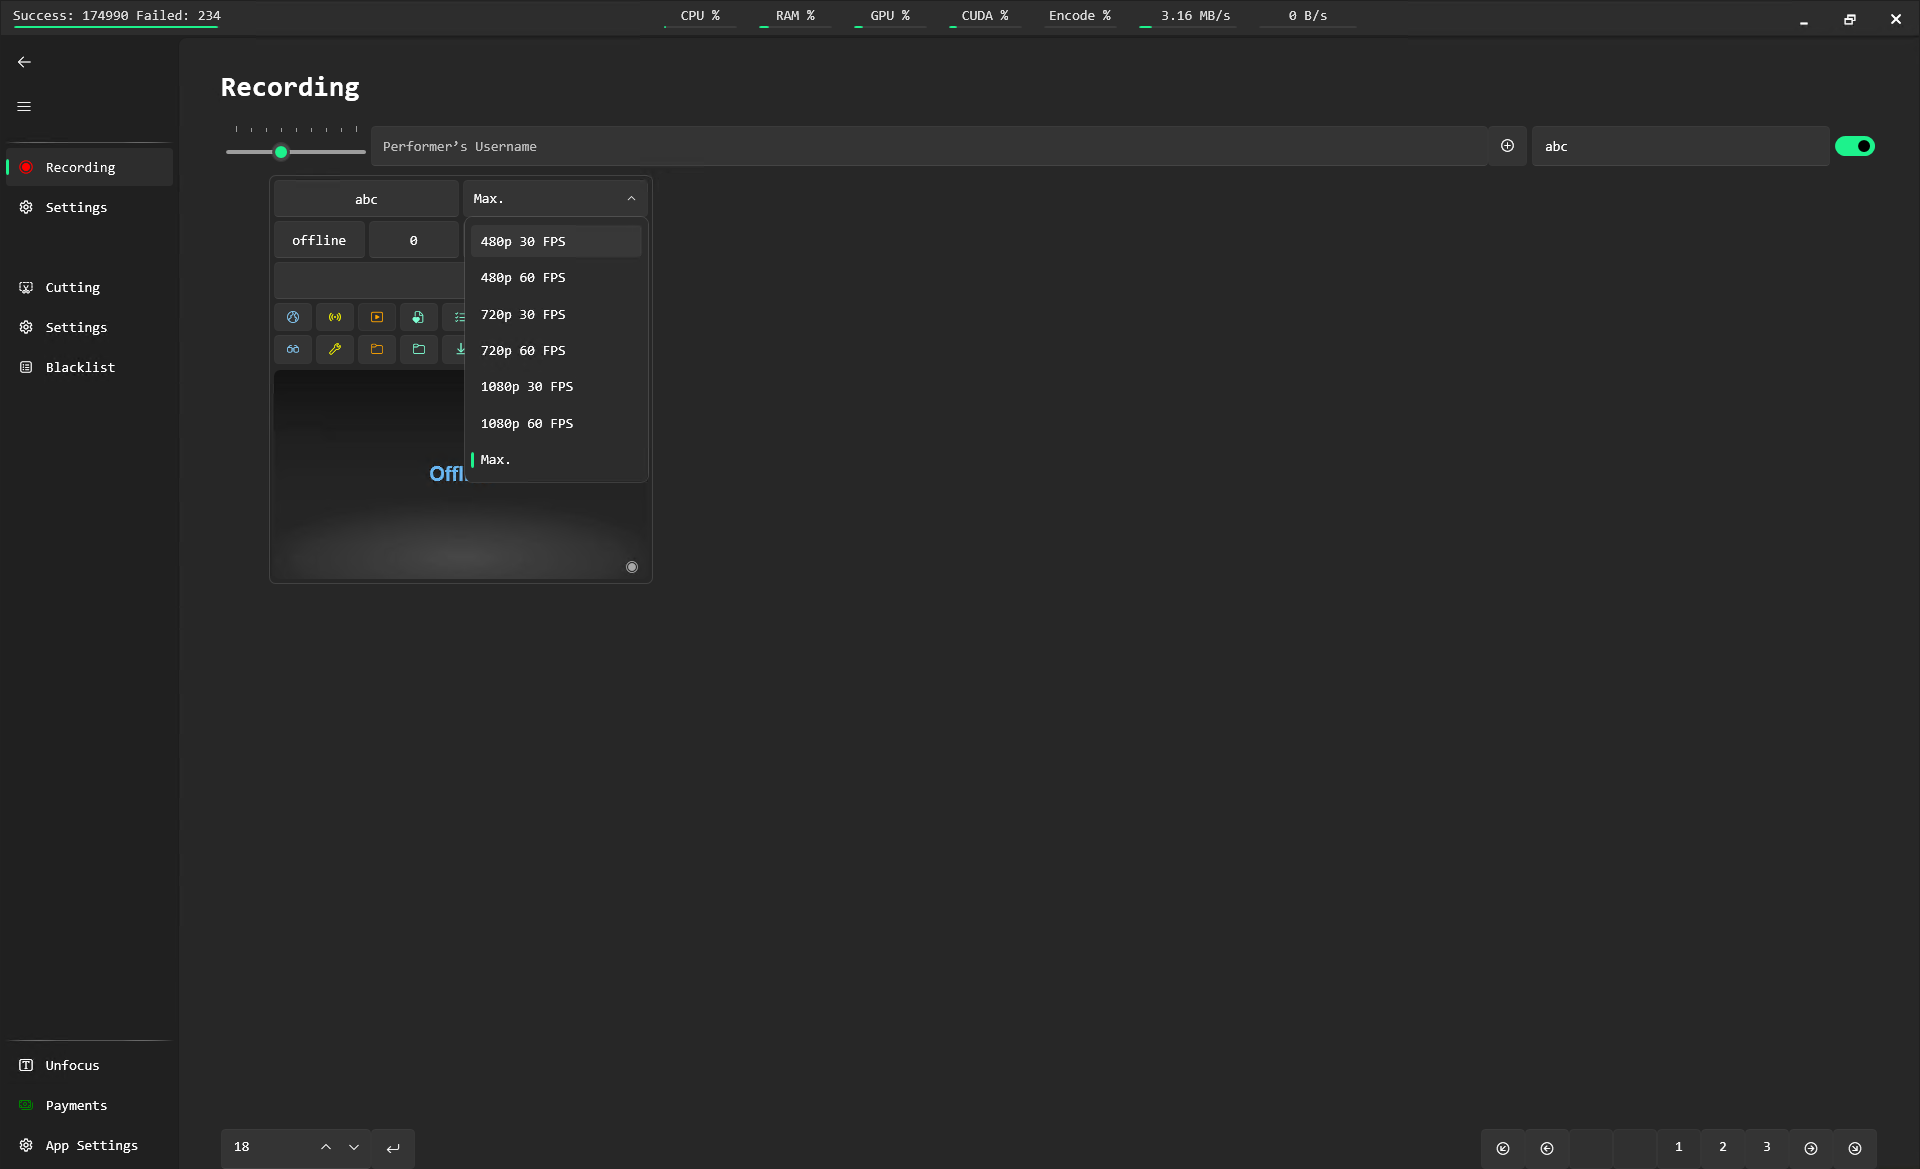
Task: Click the green quality slider handle
Action: 282,152
